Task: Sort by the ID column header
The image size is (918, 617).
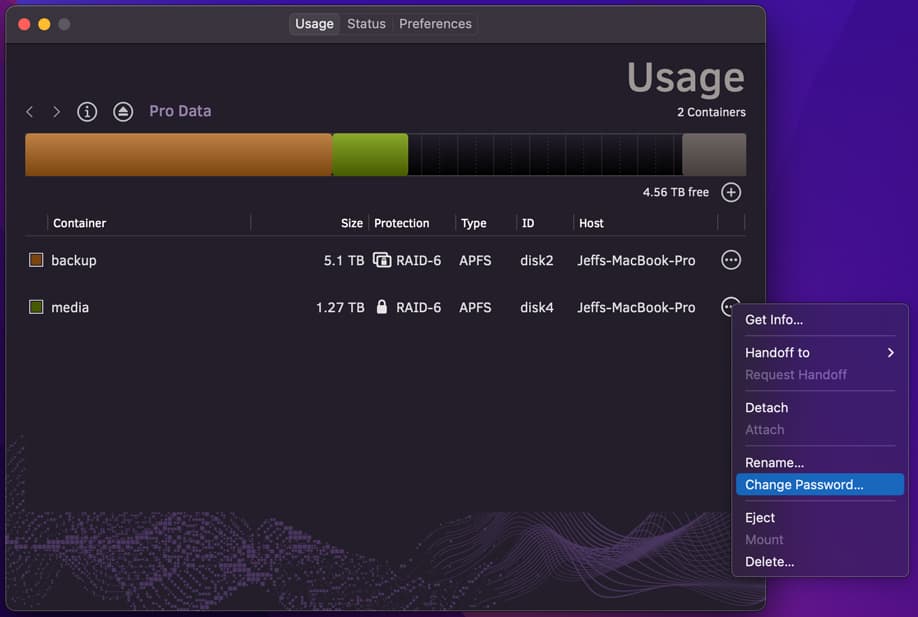Action: [x=528, y=223]
